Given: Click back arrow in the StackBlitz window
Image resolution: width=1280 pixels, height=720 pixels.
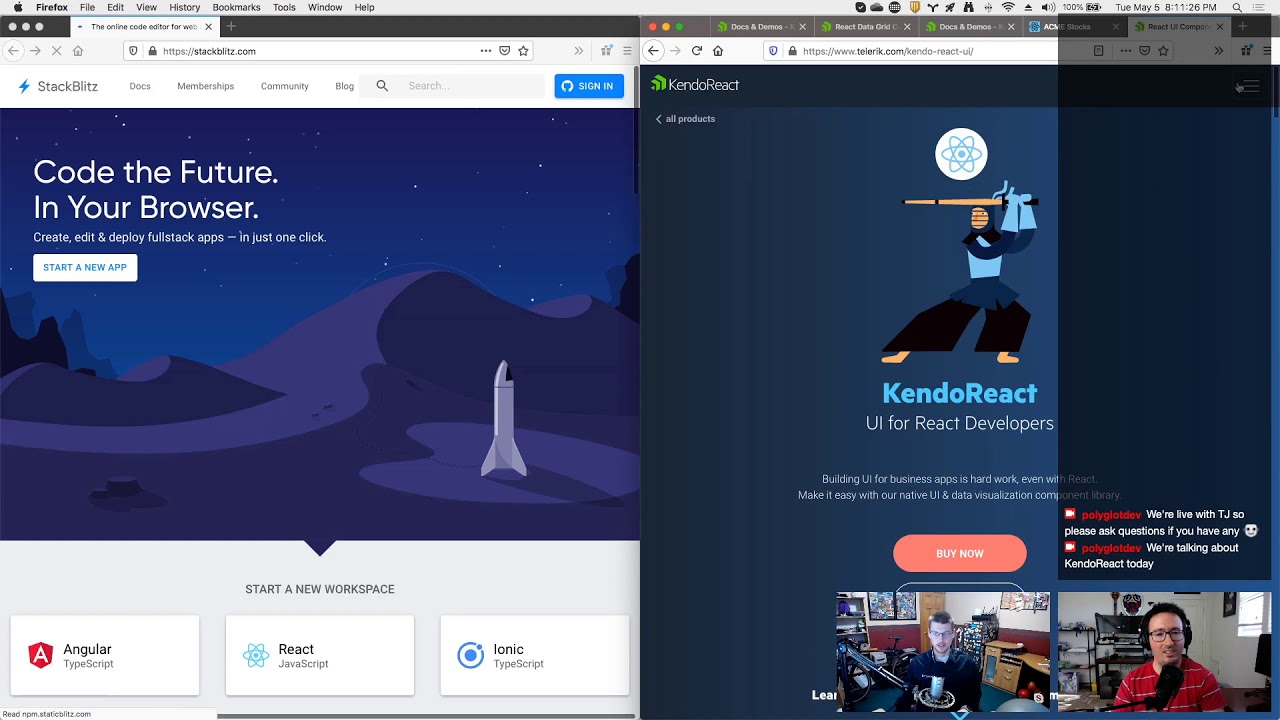Looking at the screenshot, I should tap(13, 51).
